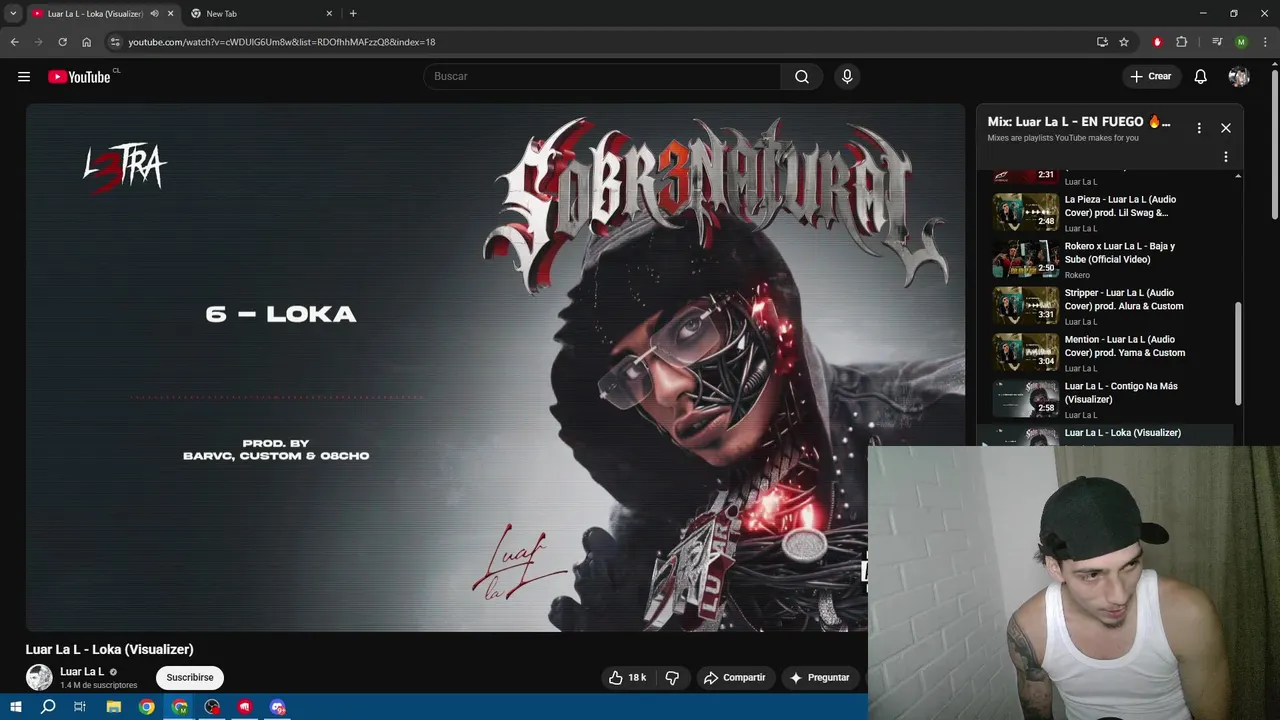
Task: Click the mix title Luar La L - EN FUEGO
Action: point(1079,122)
